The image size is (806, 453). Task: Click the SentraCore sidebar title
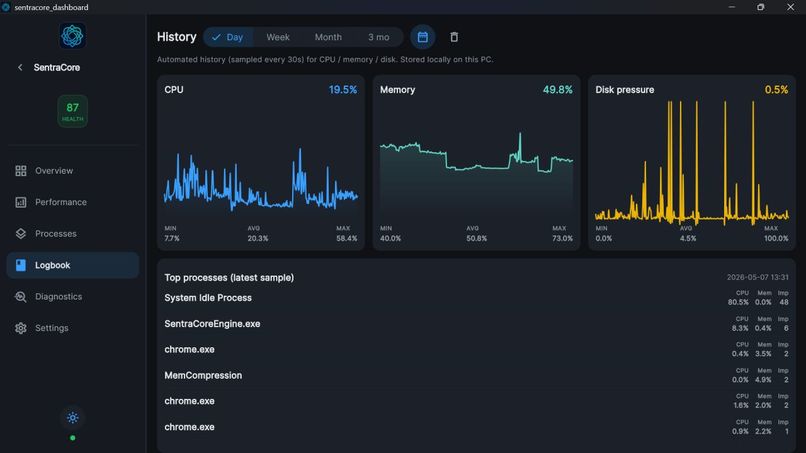[57, 67]
